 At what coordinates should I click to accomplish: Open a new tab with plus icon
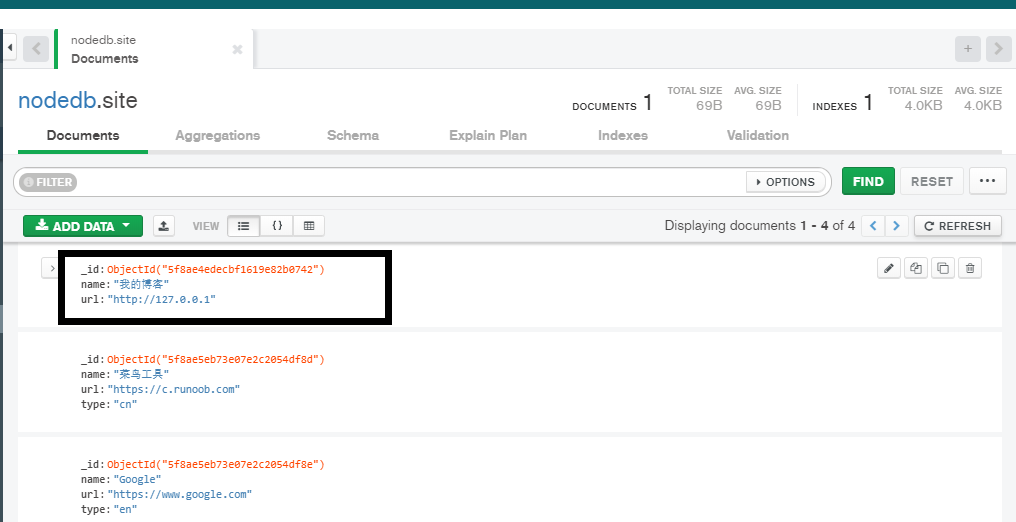click(967, 49)
